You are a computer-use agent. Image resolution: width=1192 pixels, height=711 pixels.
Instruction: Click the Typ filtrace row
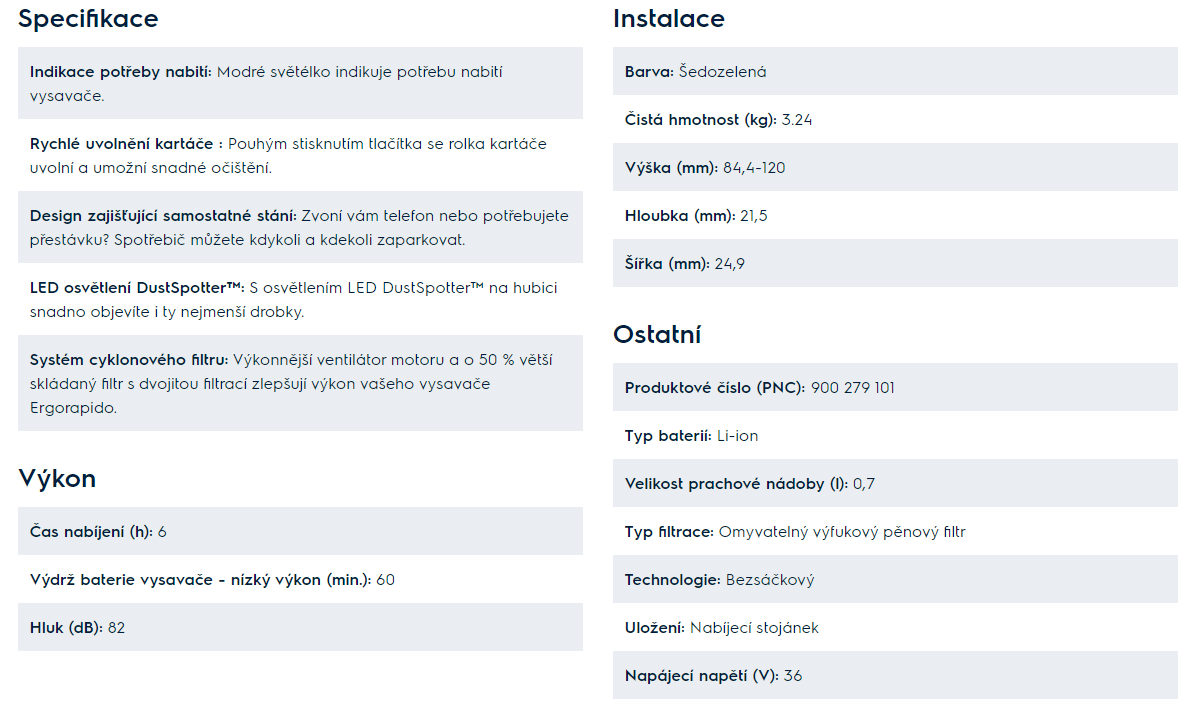click(896, 532)
